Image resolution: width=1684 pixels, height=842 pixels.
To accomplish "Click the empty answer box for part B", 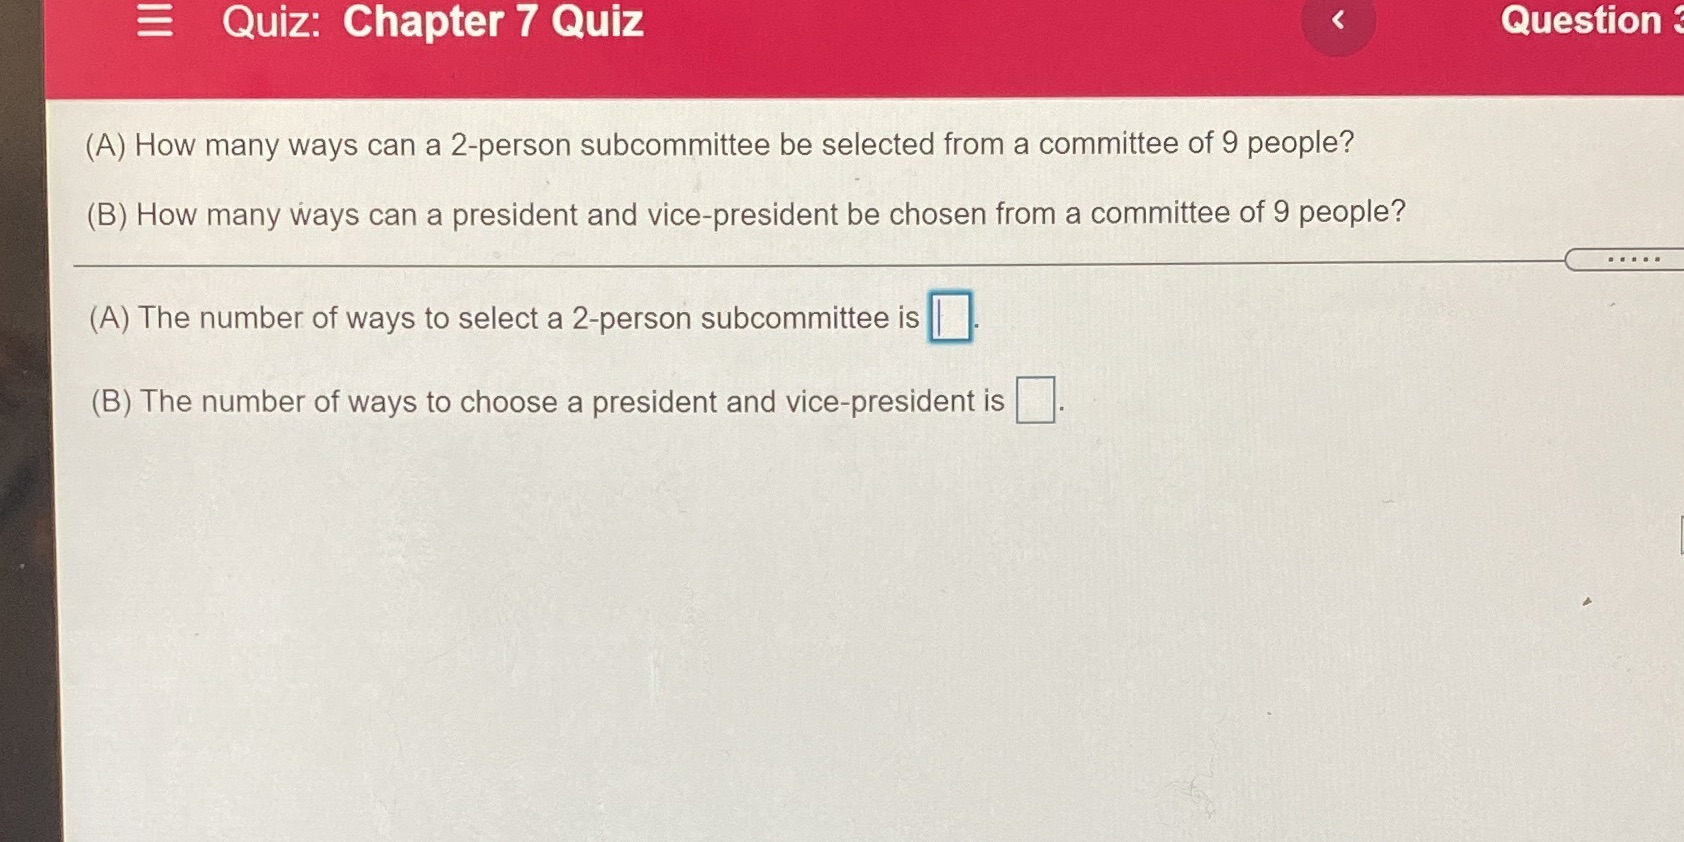I will point(1035,400).
